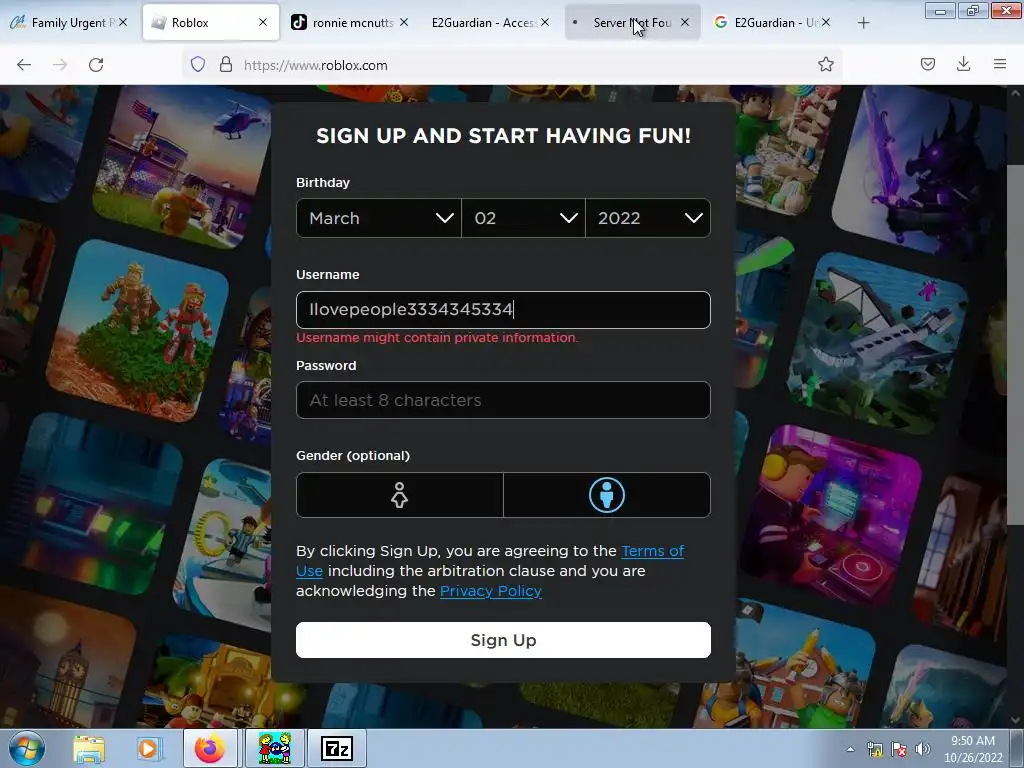1024x768 pixels.
Task: Go back to the previous page
Action: tap(24, 65)
